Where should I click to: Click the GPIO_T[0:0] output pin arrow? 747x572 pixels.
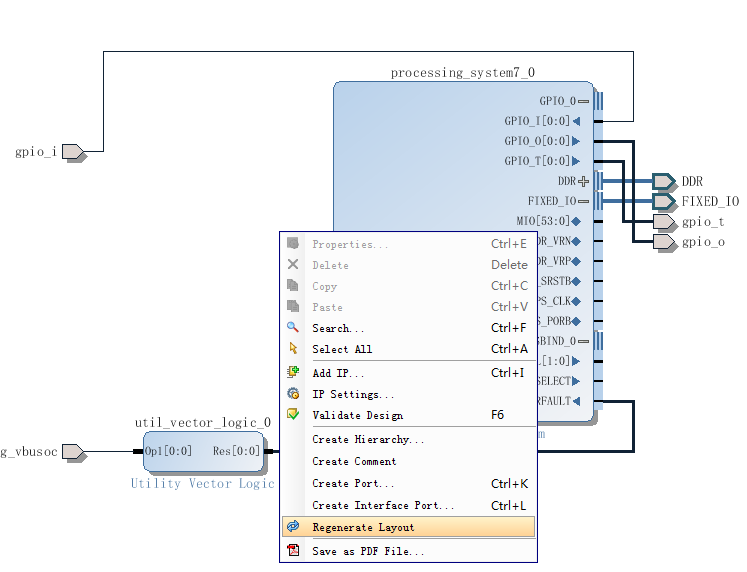576,161
